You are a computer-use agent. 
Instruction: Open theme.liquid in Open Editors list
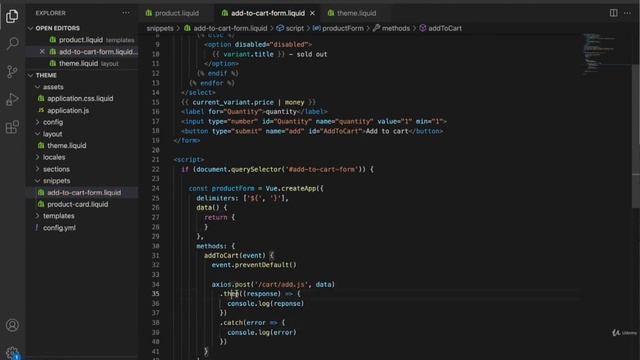[x=78, y=64]
